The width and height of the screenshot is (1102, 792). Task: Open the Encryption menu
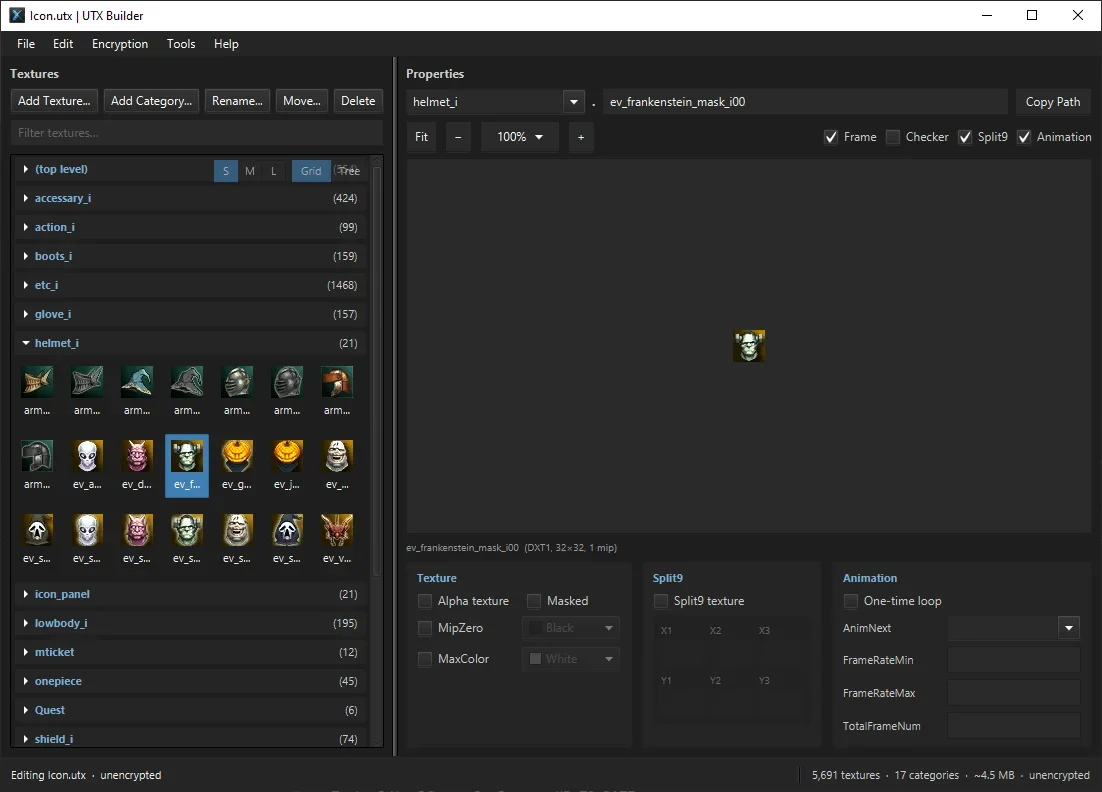[x=119, y=44]
